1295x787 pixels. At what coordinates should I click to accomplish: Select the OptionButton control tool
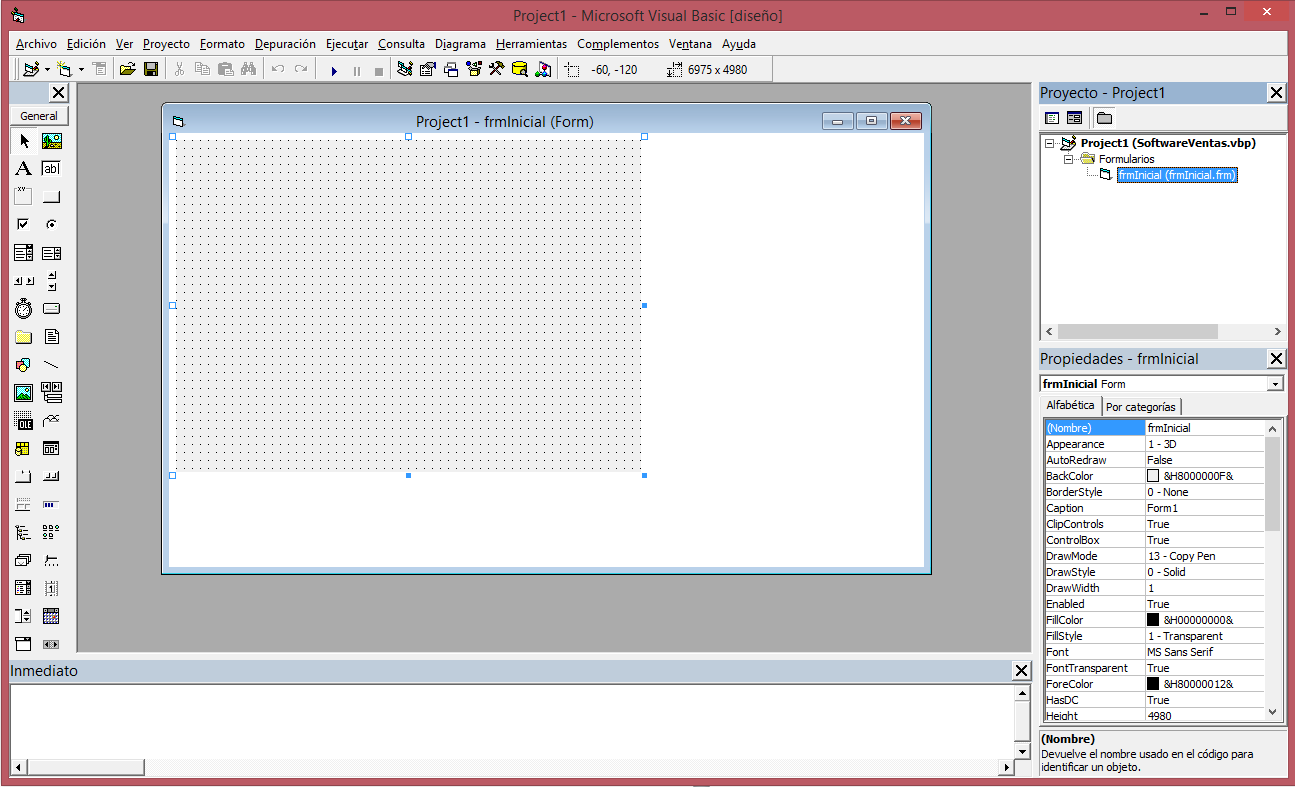pos(51,225)
